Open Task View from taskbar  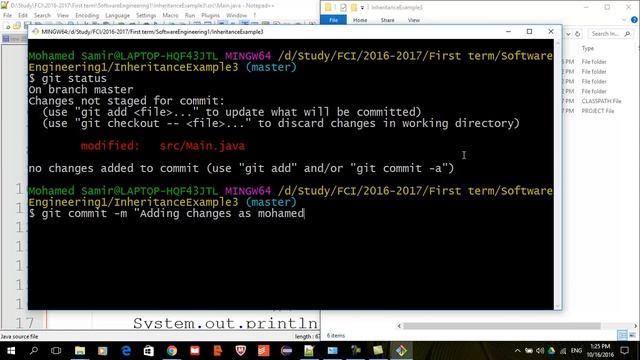click(56, 351)
